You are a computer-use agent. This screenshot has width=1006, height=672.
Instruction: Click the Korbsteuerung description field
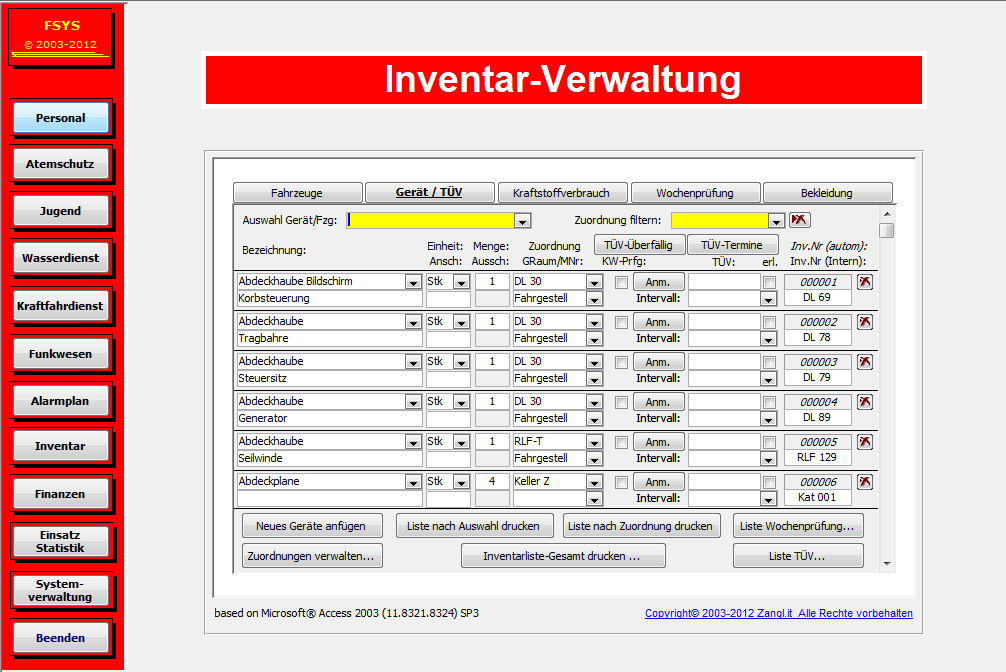click(330, 298)
